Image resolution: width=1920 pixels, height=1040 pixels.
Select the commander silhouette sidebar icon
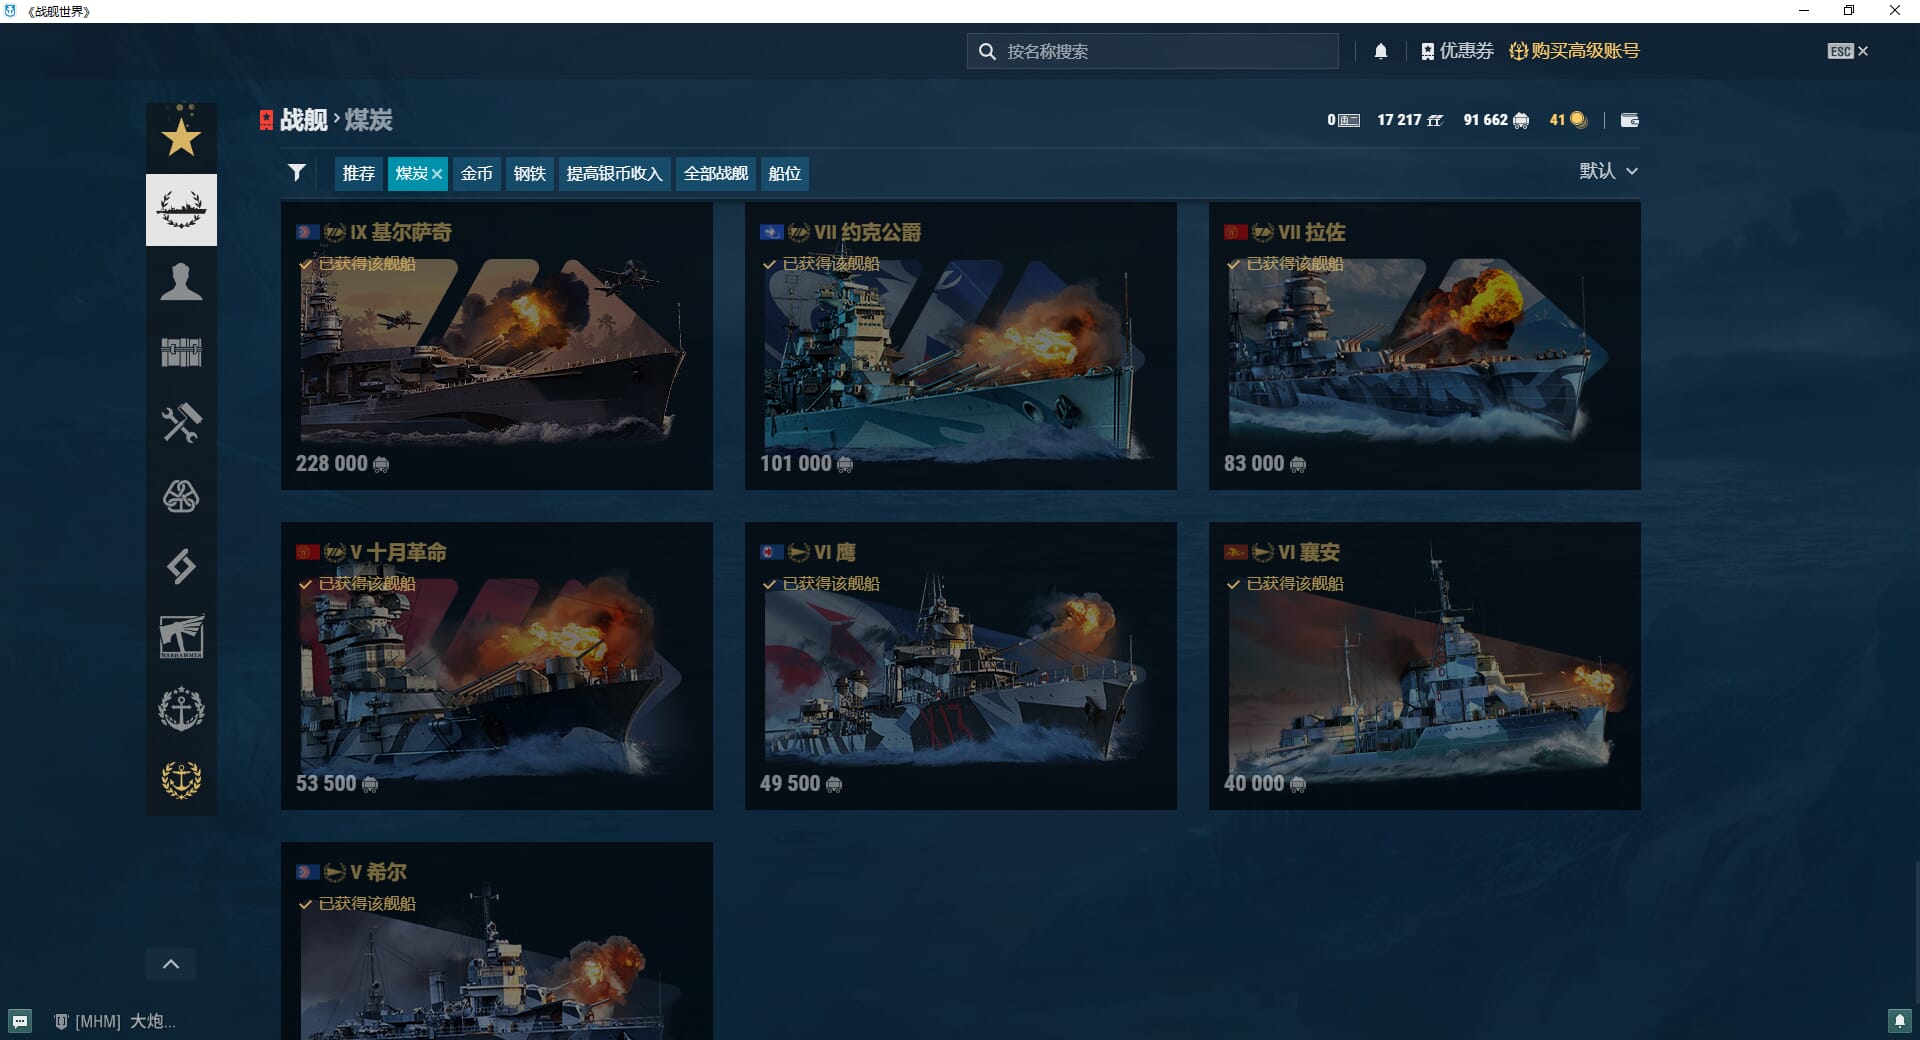coord(181,282)
